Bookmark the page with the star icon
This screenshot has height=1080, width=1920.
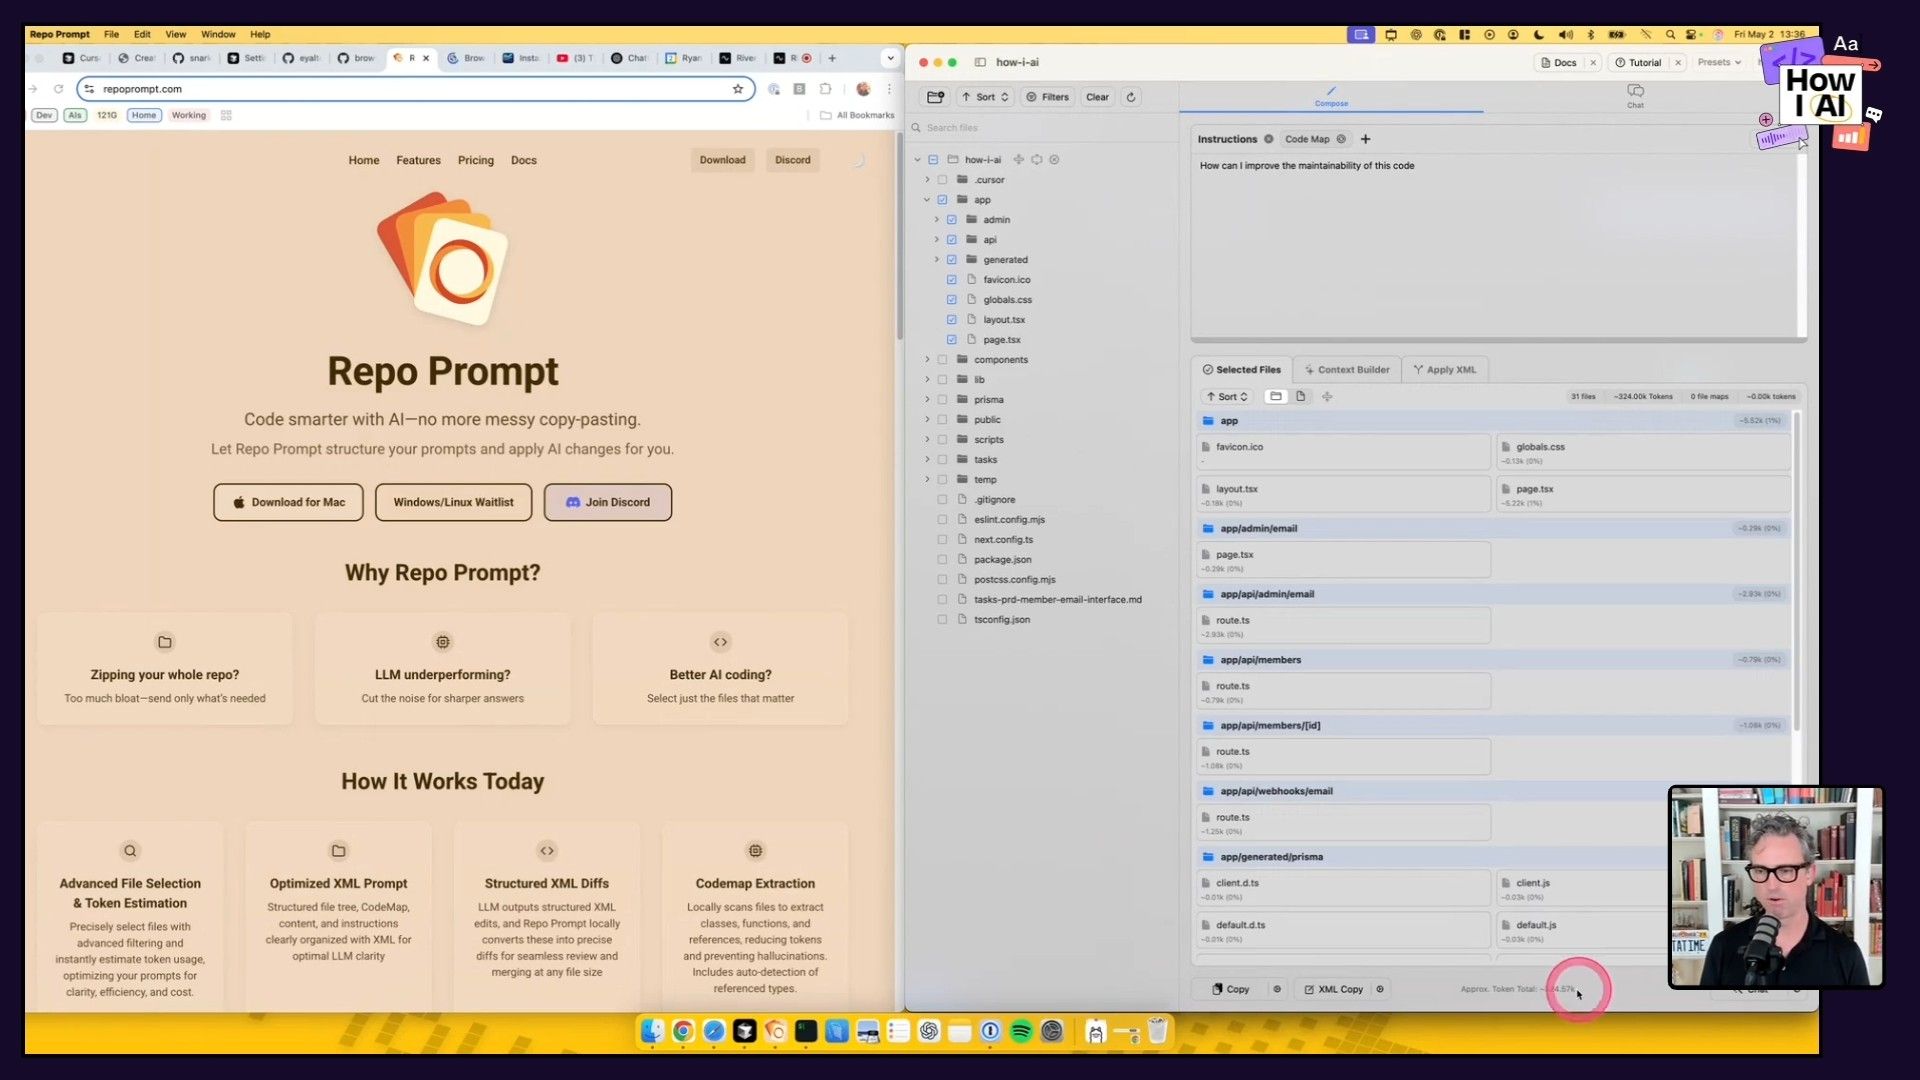738,89
